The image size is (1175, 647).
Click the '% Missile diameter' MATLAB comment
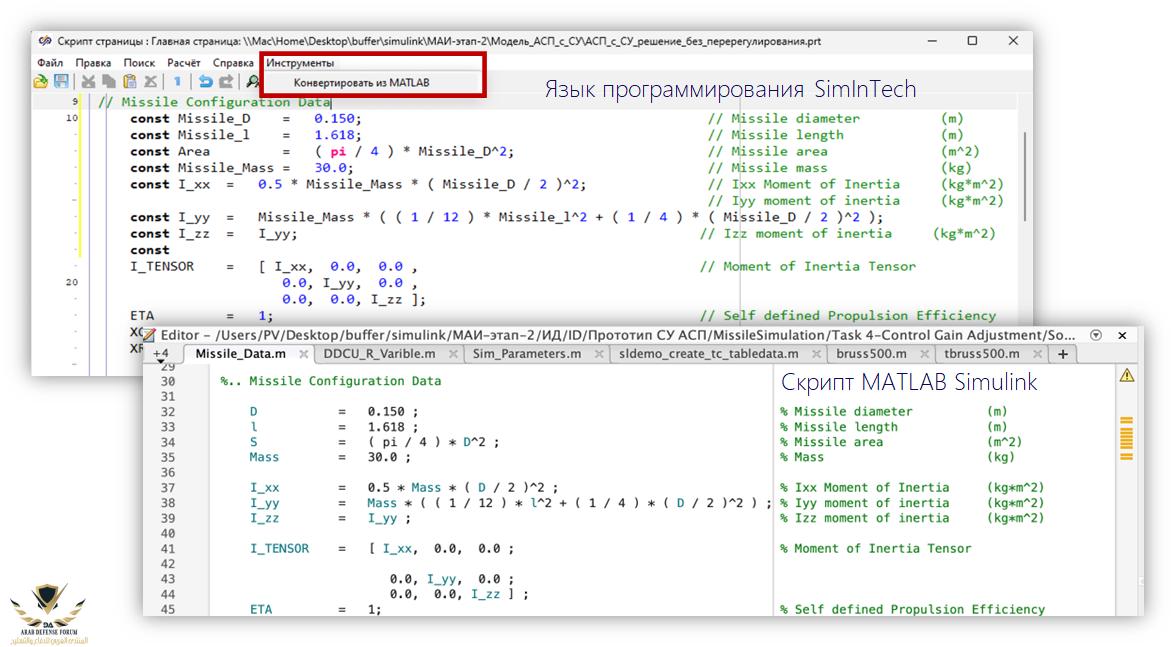pyautogui.click(x=846, y=412)
